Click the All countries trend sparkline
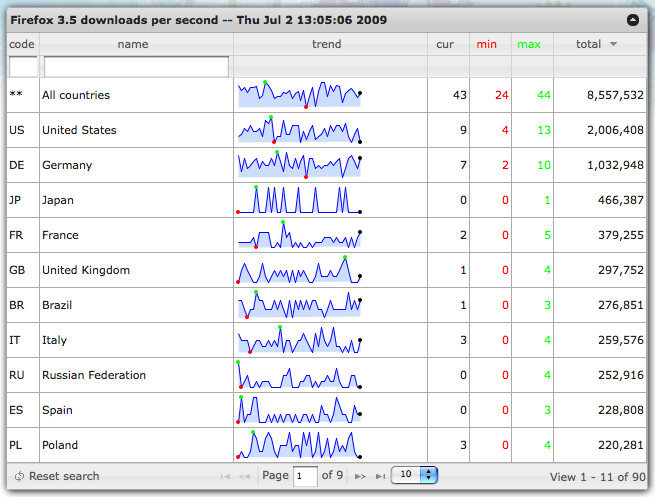The height and width of the screenshot is (497, 655). point(299,94)
